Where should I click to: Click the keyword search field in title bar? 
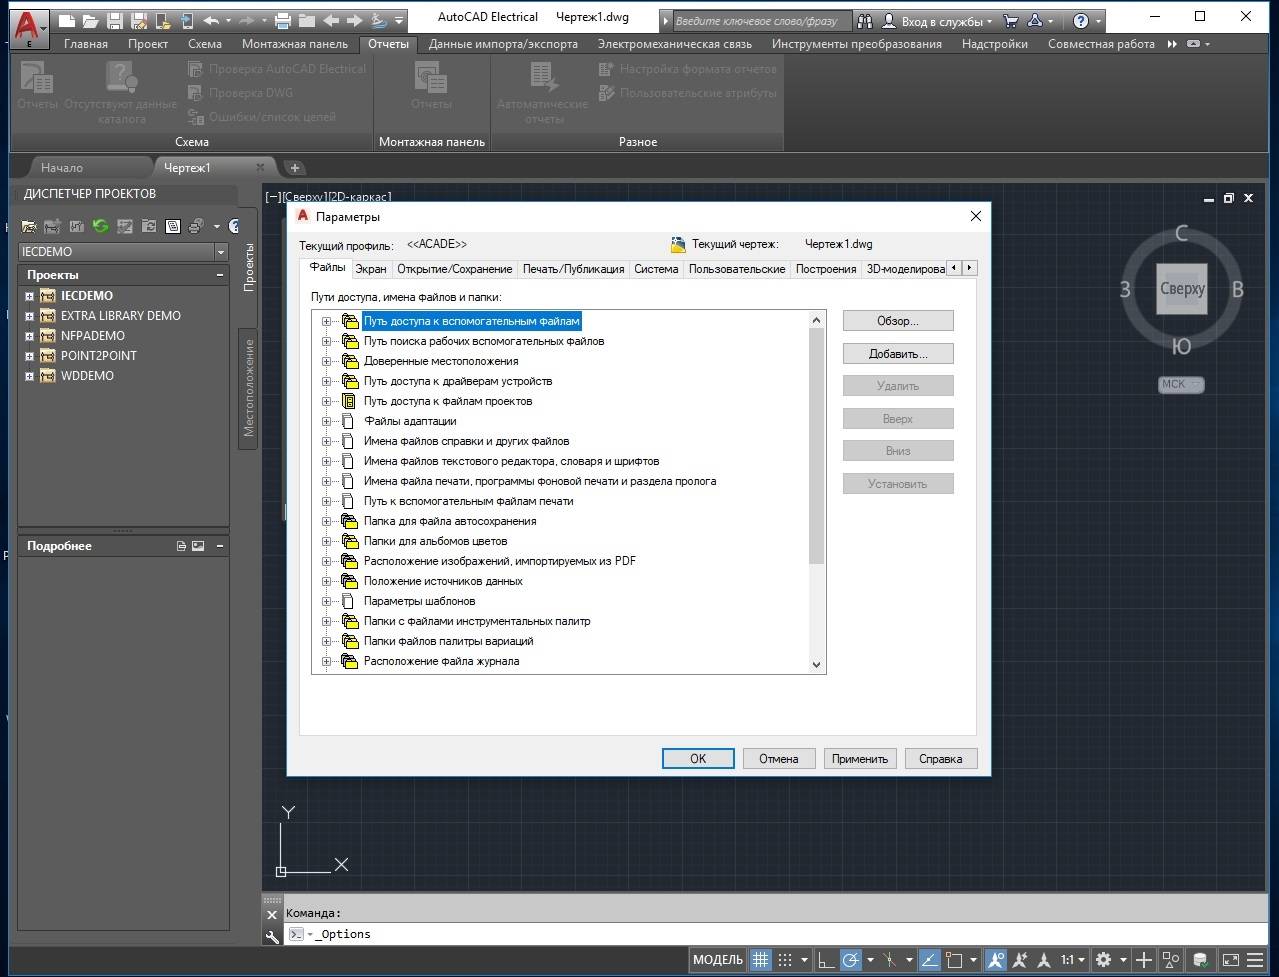coord(762,20)
